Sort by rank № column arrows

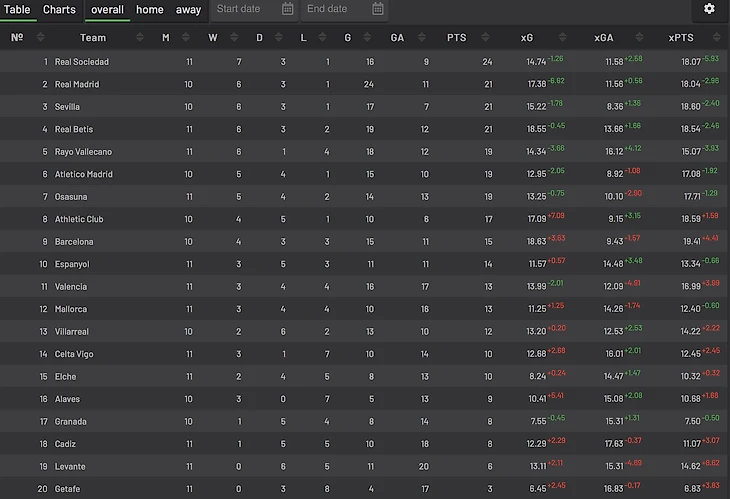click(x=41, y=38)
